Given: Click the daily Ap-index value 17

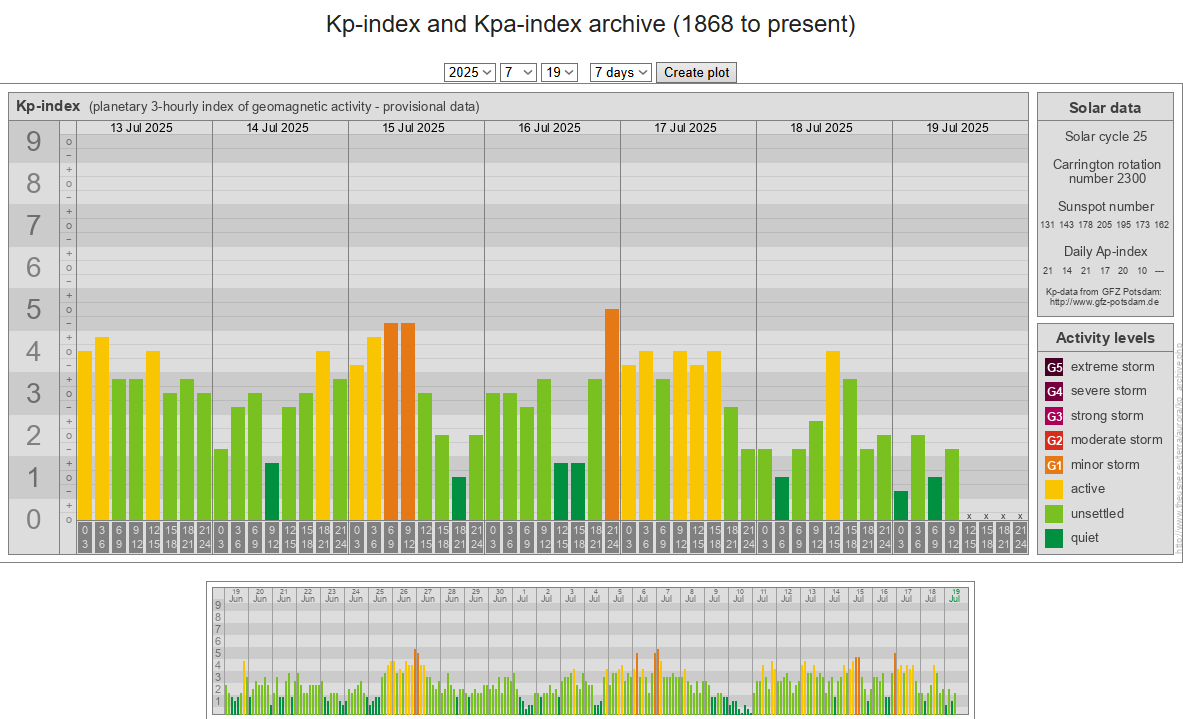Looking at the screenshot, I should 1105,271.
